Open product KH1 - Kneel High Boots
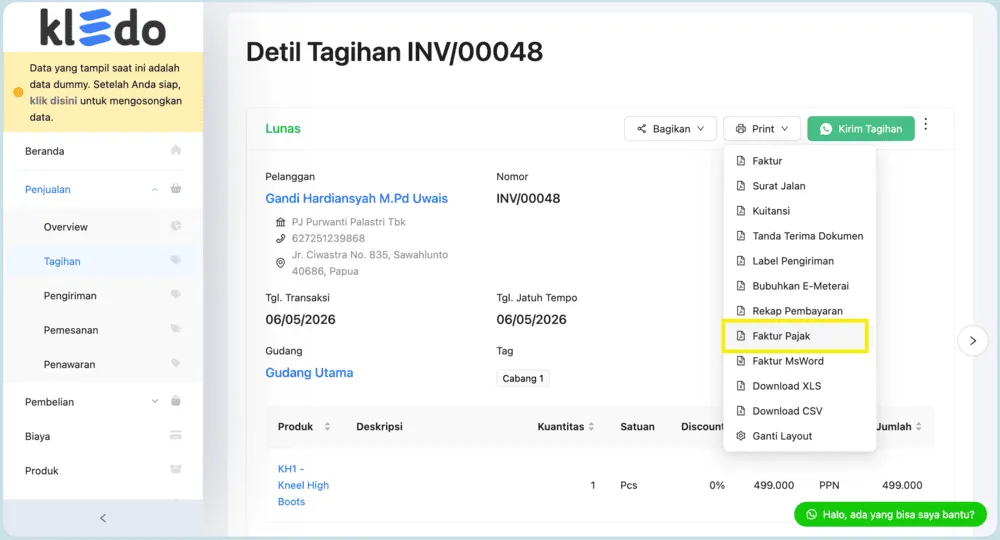 click(x=304, y=485)
